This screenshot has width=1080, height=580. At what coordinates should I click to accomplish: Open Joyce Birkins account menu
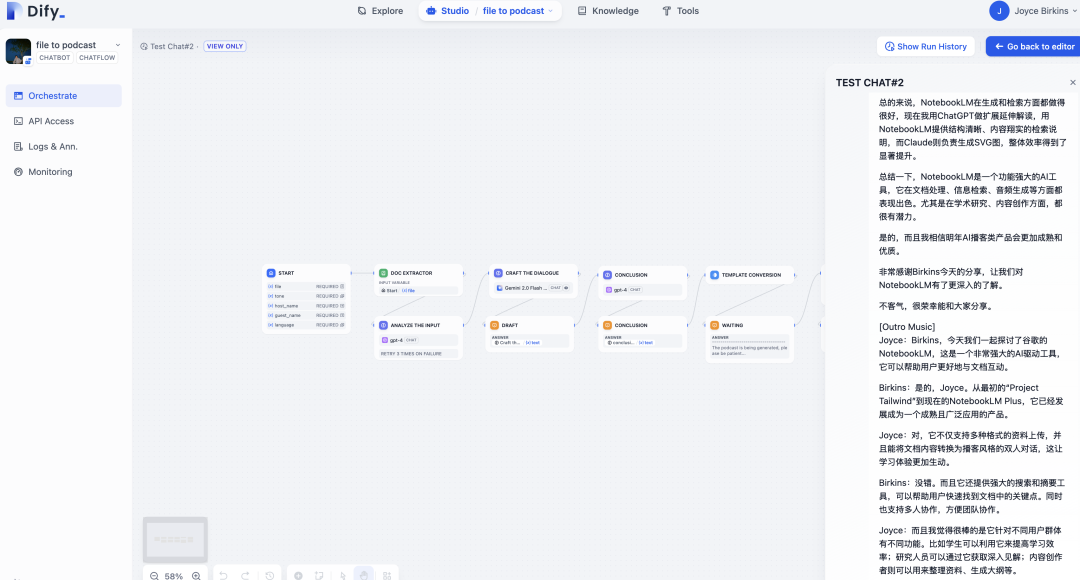1045,11
